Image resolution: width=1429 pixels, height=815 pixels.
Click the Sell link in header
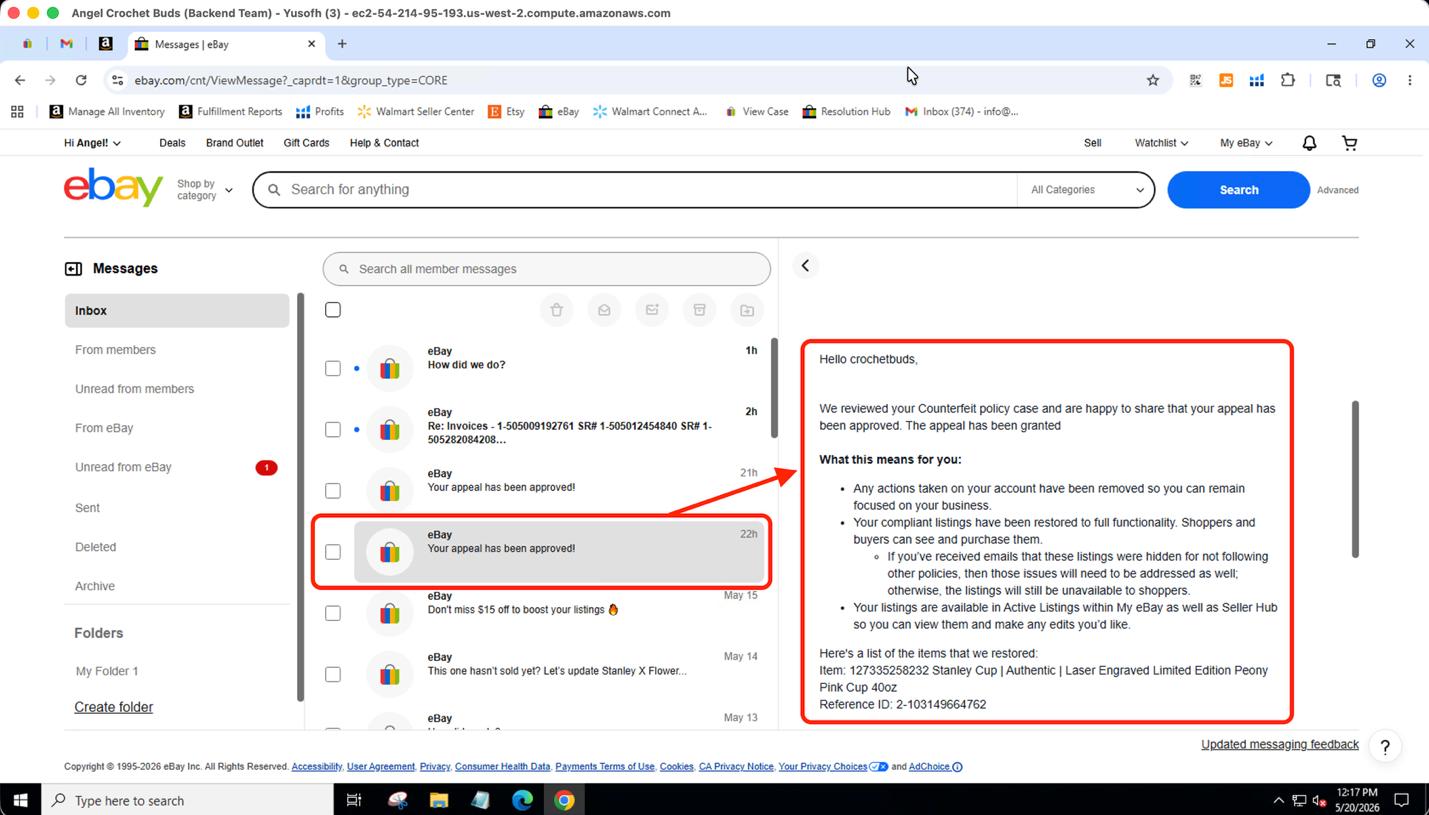click(1092, 143)
